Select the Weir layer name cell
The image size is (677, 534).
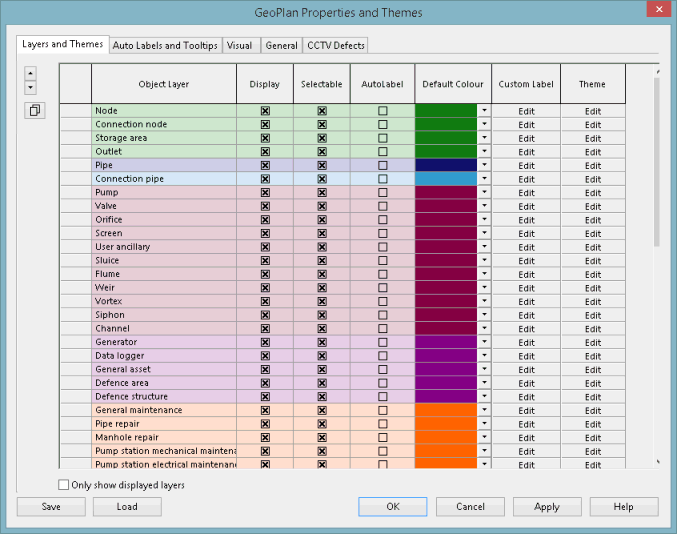[164, 288]
